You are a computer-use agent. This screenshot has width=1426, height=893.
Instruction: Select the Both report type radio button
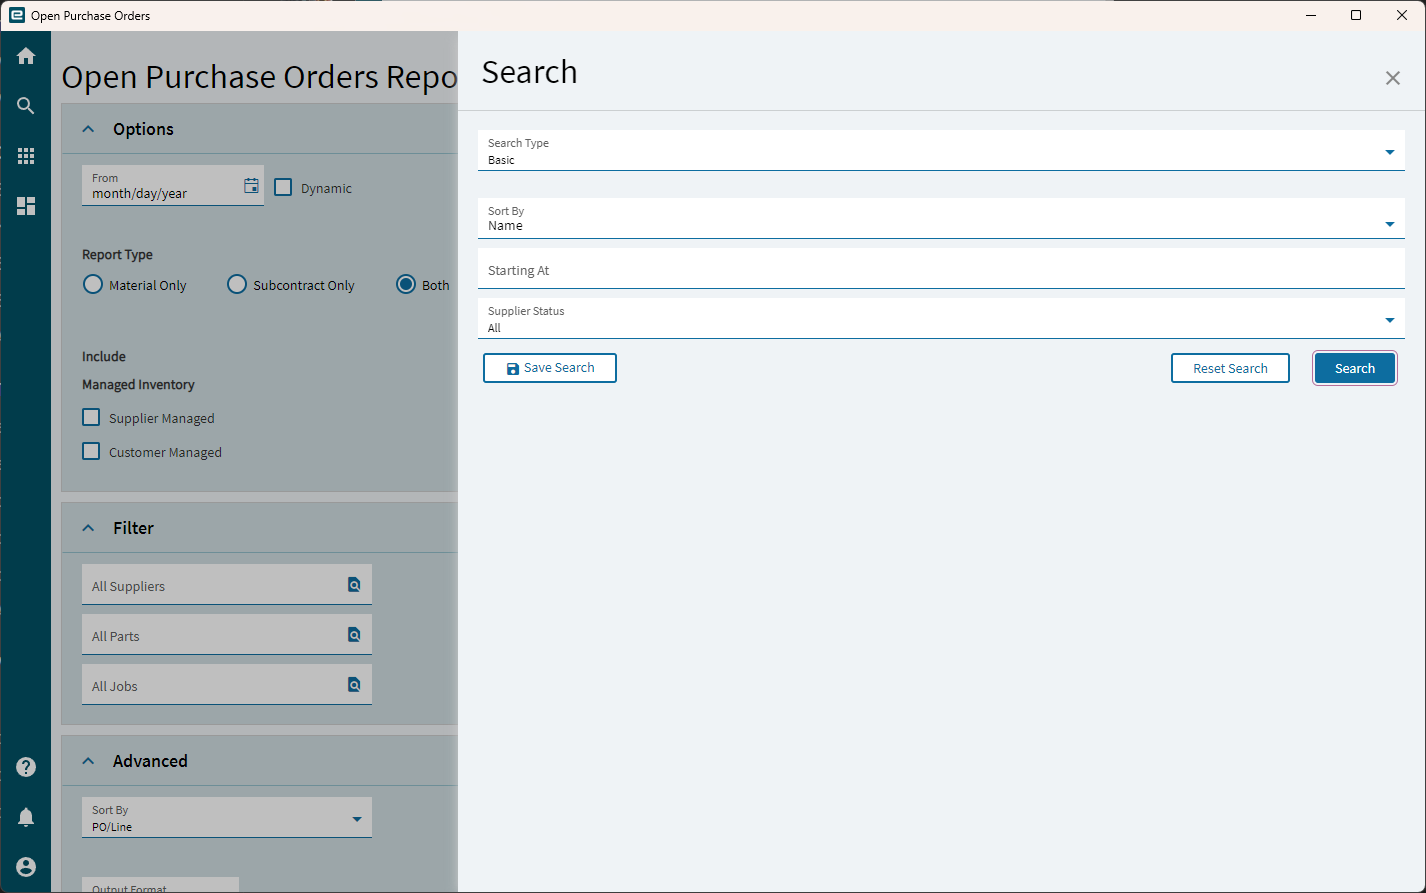406,284
